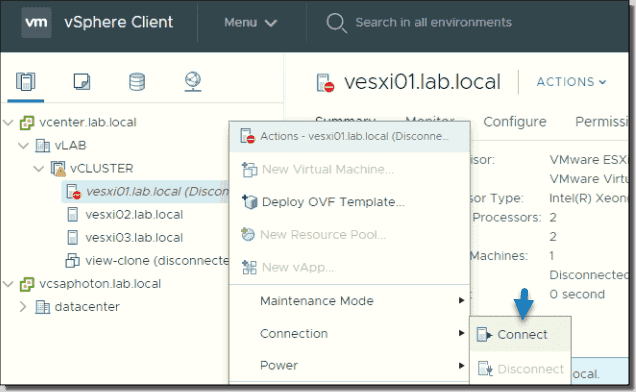Viewport: 636px width, 392px height.
Task: Collapse the vCLUSTER cluster node
Action: [39, 168]
